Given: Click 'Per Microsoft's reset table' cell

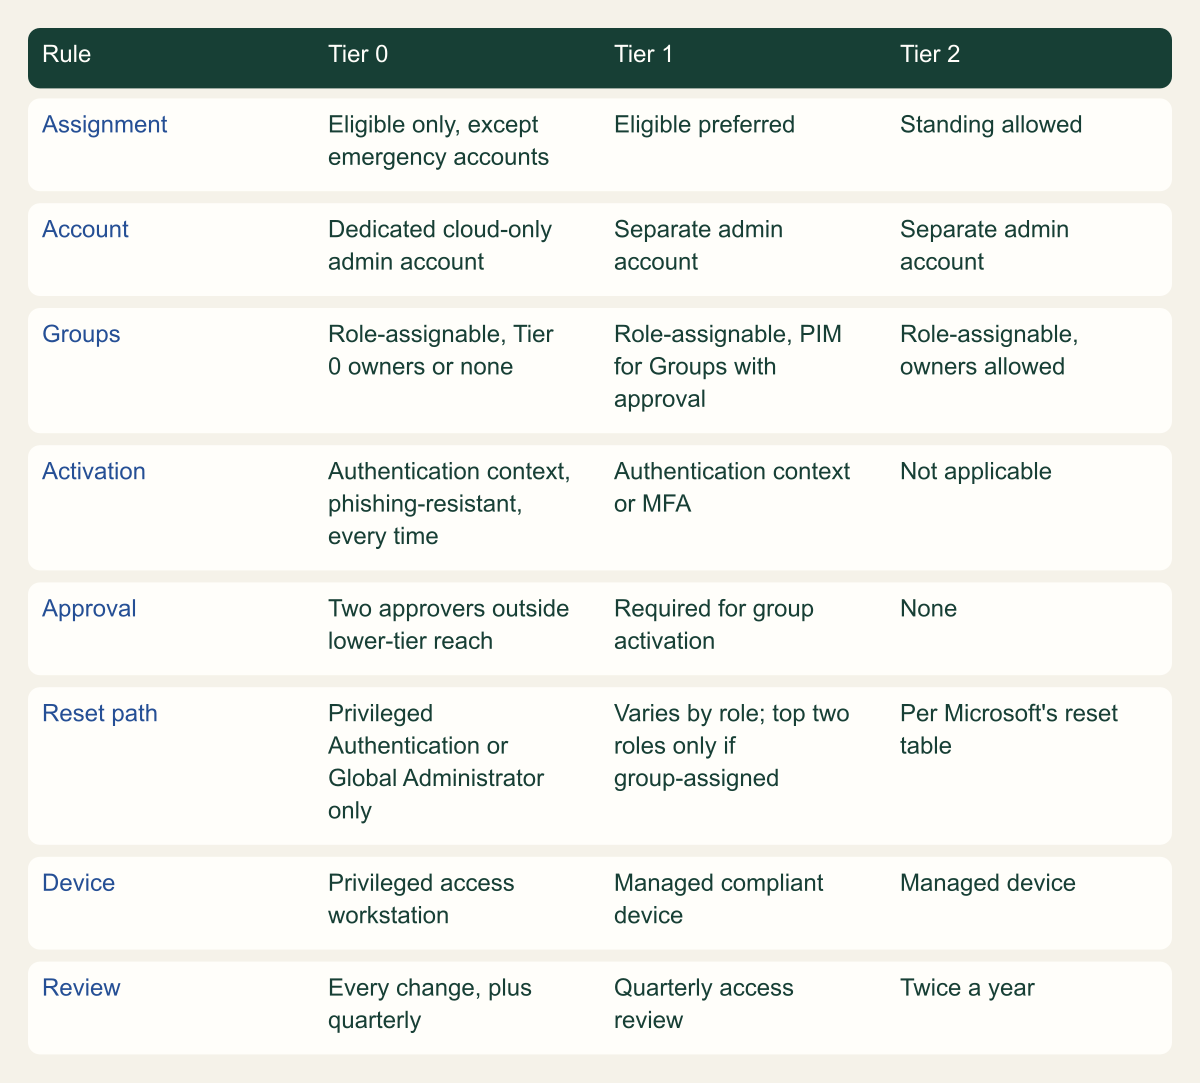Looking at the screenshot, I should [x=1009, y=729].
